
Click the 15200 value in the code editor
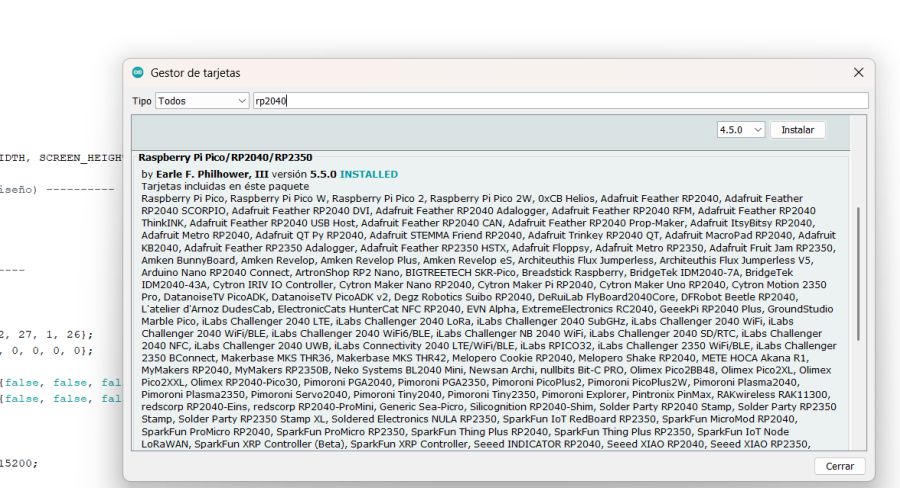(x=15, y=463)
